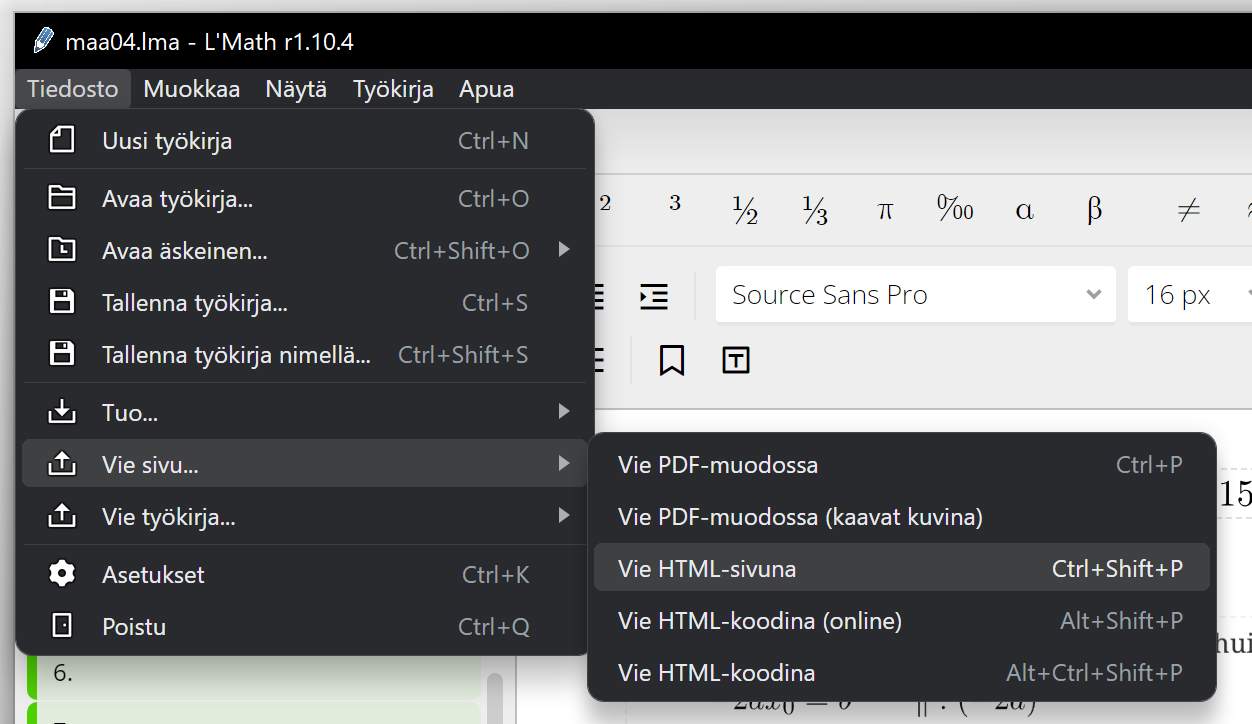Expand the Tuo import submenu

(304, 412)
